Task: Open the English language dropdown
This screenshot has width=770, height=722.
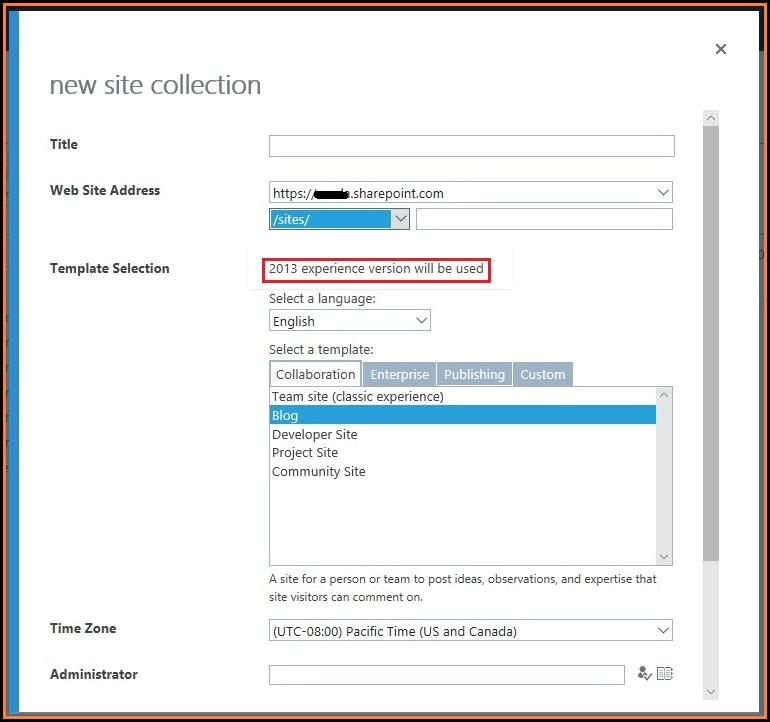Action: [x=421, y=321]
